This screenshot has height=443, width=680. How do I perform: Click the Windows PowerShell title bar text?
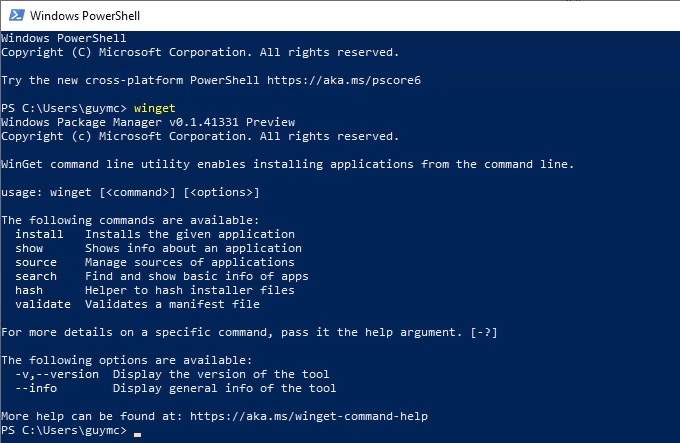coord(84,16)
